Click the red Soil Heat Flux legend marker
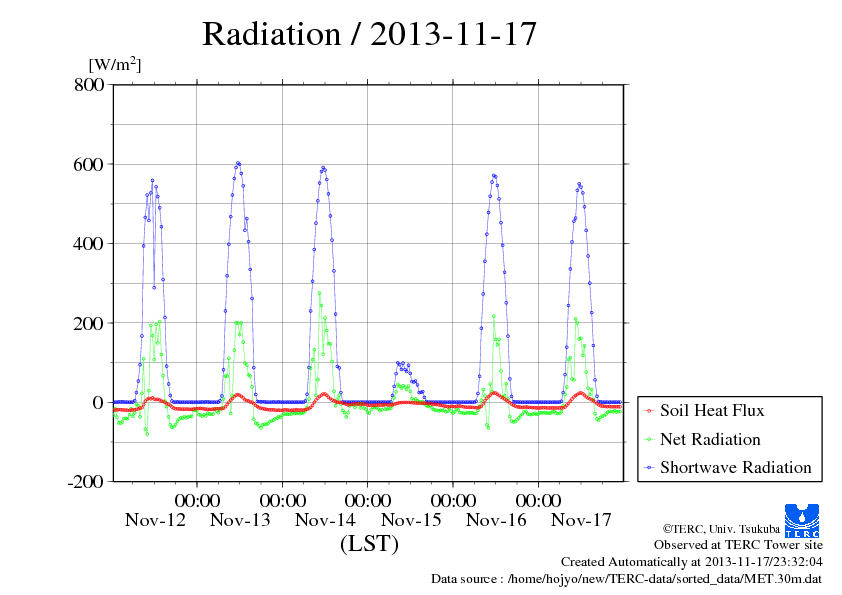Screen dimensions: 842x595 point(650,411)
